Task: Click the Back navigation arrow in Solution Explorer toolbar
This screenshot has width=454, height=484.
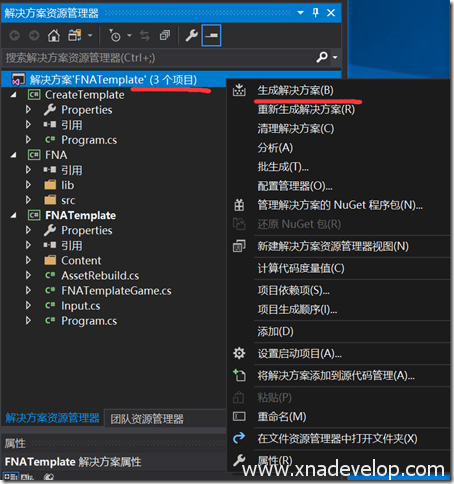Action: pyautogui.click(x=15, y=35)
